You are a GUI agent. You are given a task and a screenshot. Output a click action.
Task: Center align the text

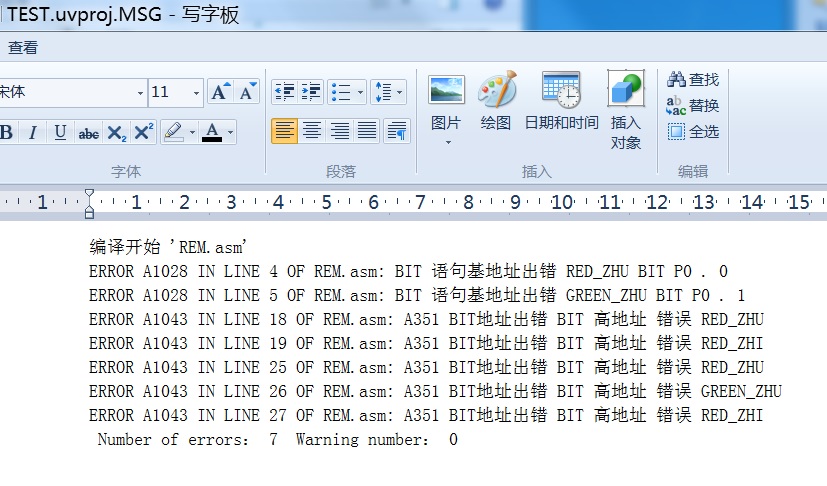312,130
